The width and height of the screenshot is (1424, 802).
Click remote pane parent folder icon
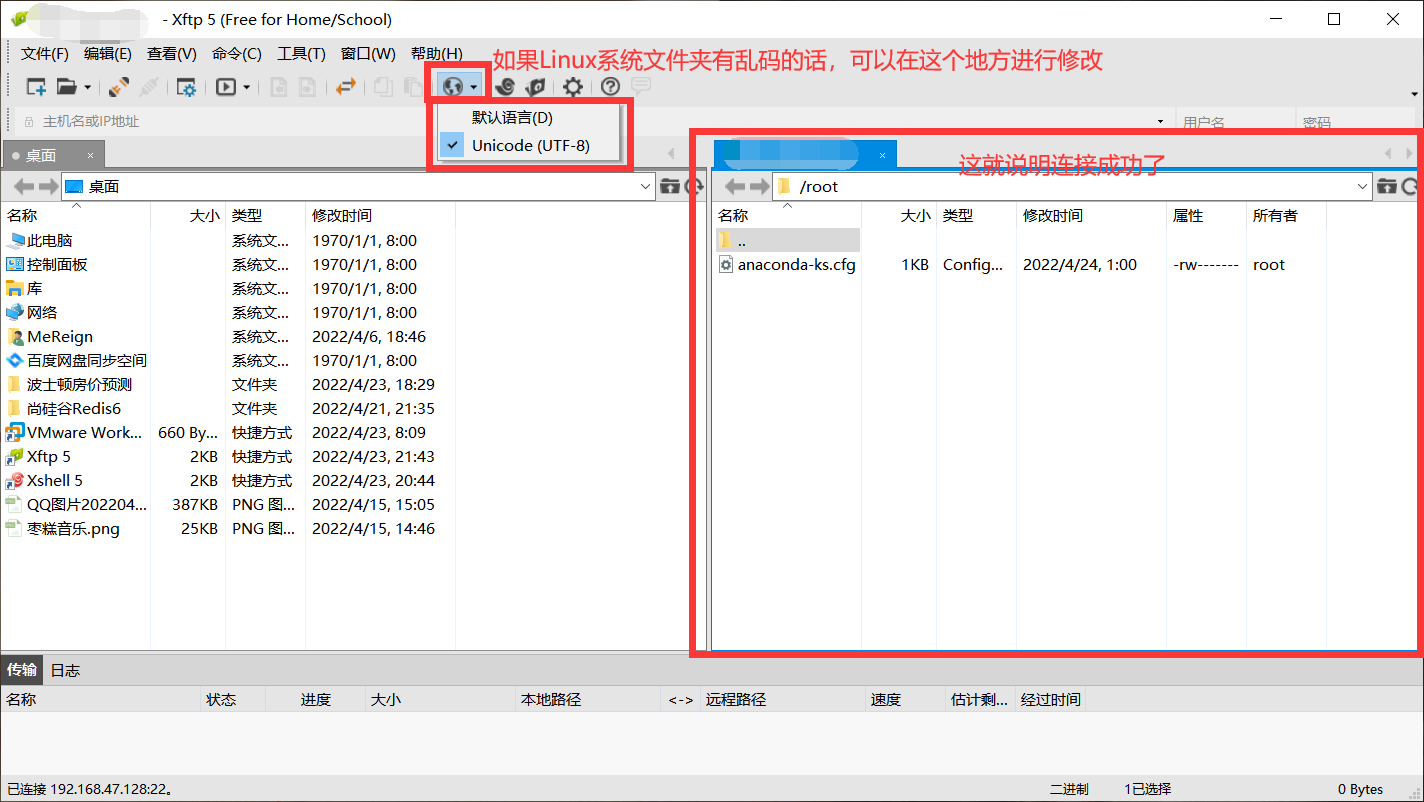(x=1387, y=186)
